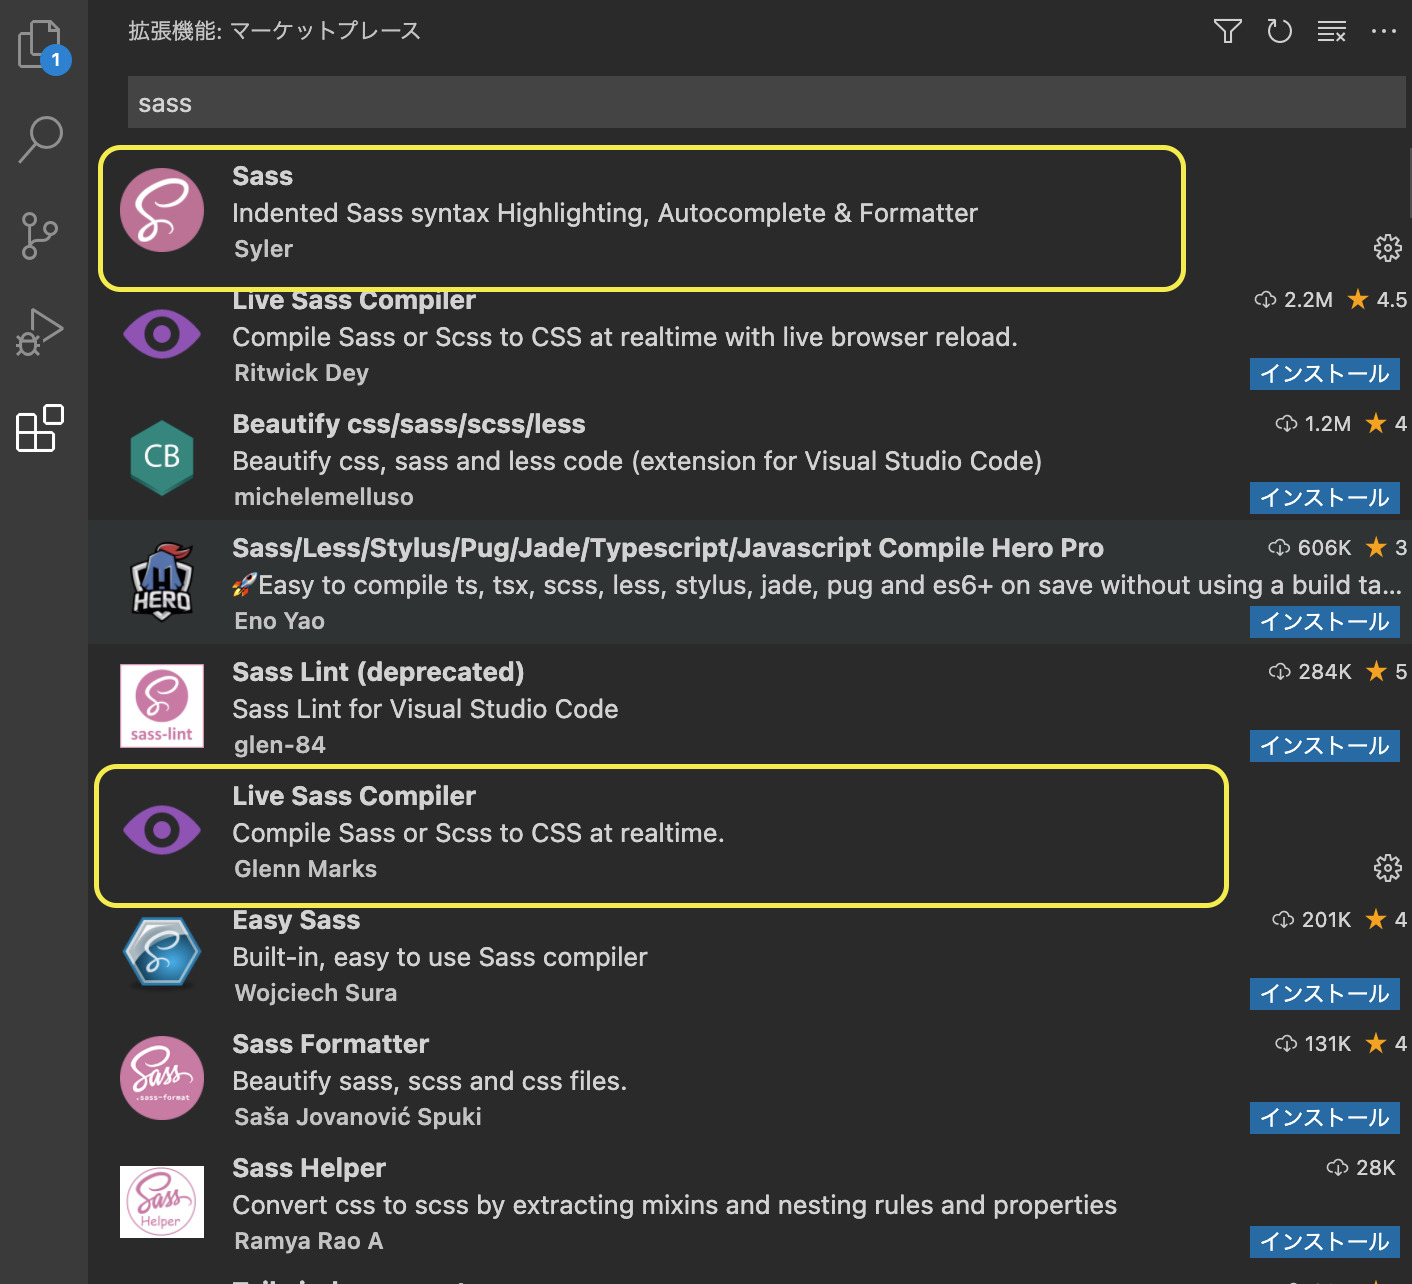Click publisher name Ramya Rao A

309,1241
